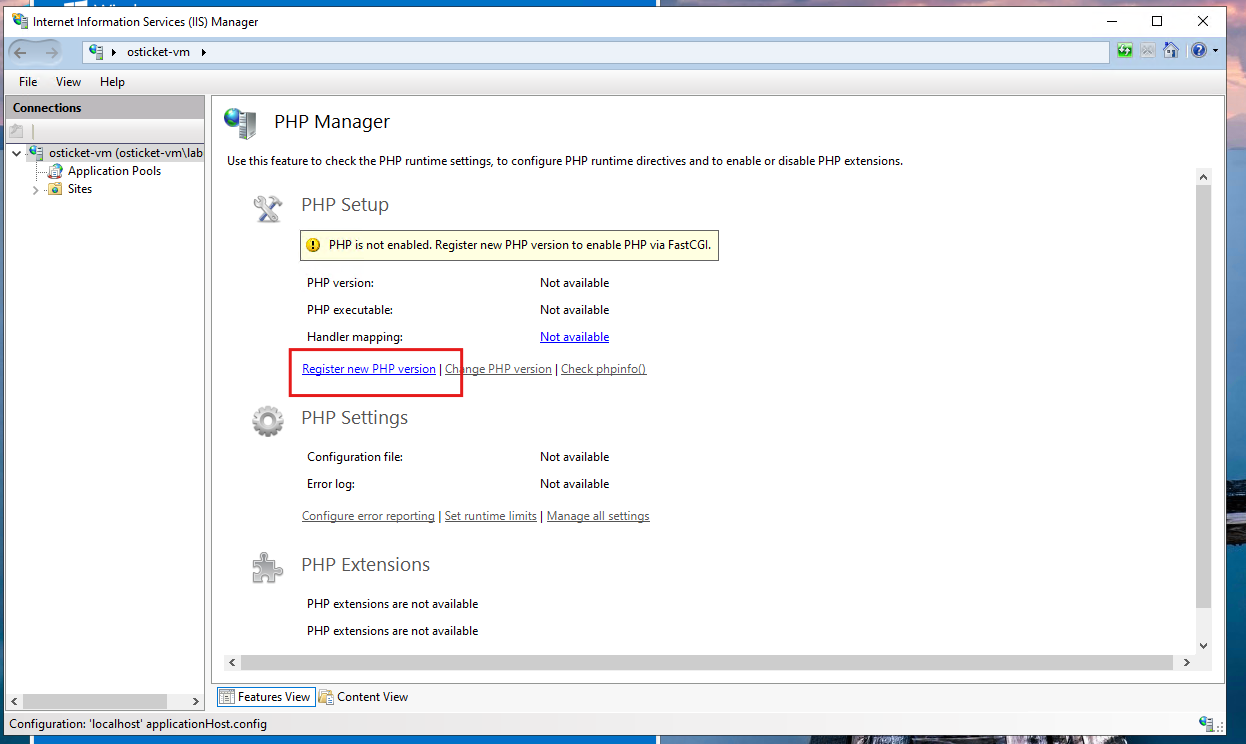Click the Handler mapping Not available link
Viewport: 1246px width, 744px height.
tap(574, 337)
